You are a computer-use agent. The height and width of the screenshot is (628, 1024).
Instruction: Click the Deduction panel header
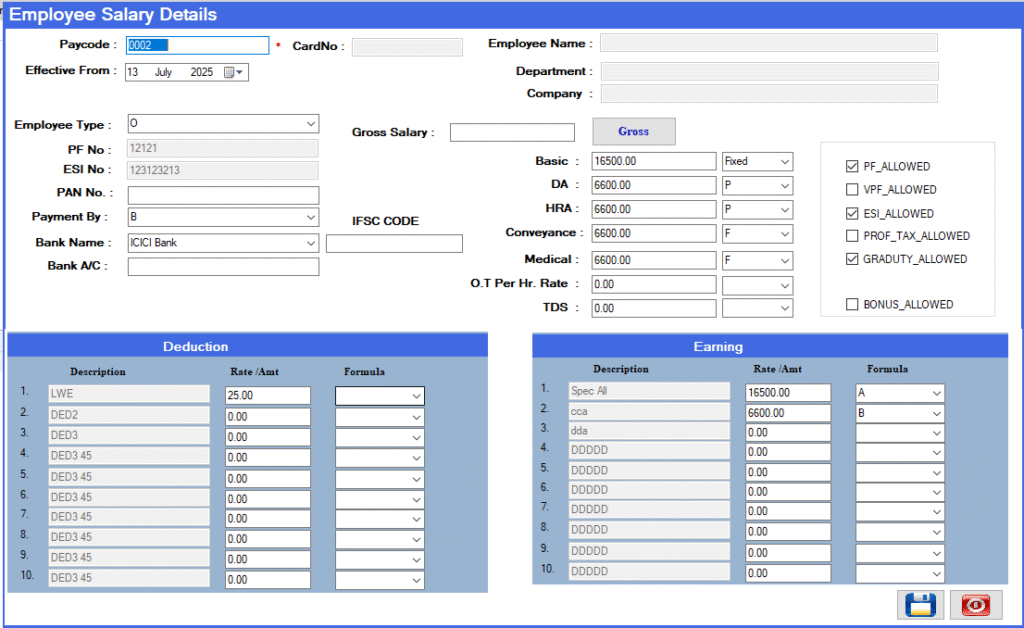pos(248,346)
